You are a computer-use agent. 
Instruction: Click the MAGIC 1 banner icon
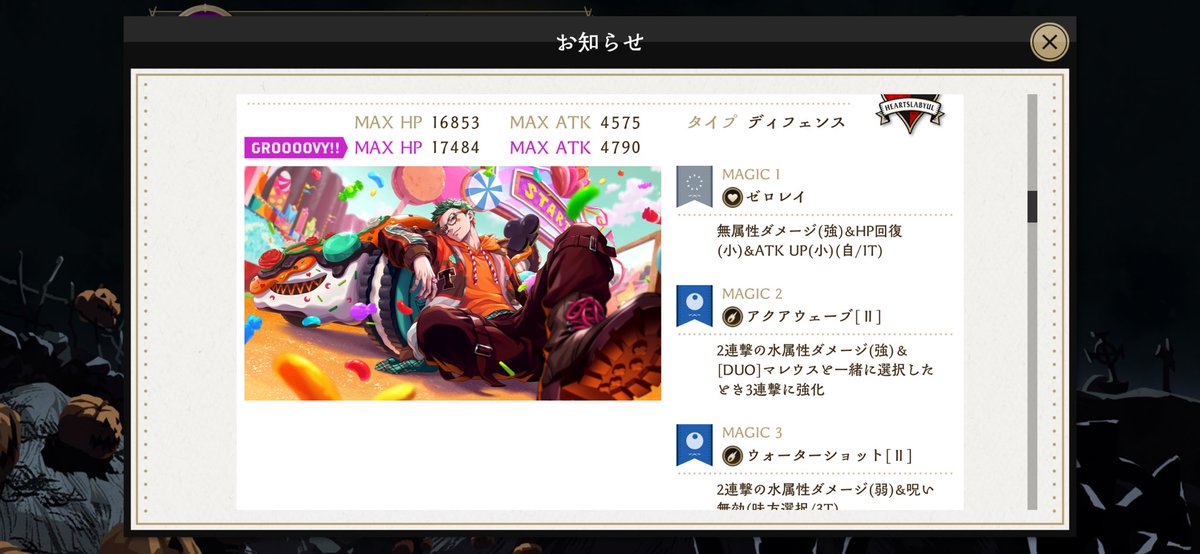(x=694, y=186)
